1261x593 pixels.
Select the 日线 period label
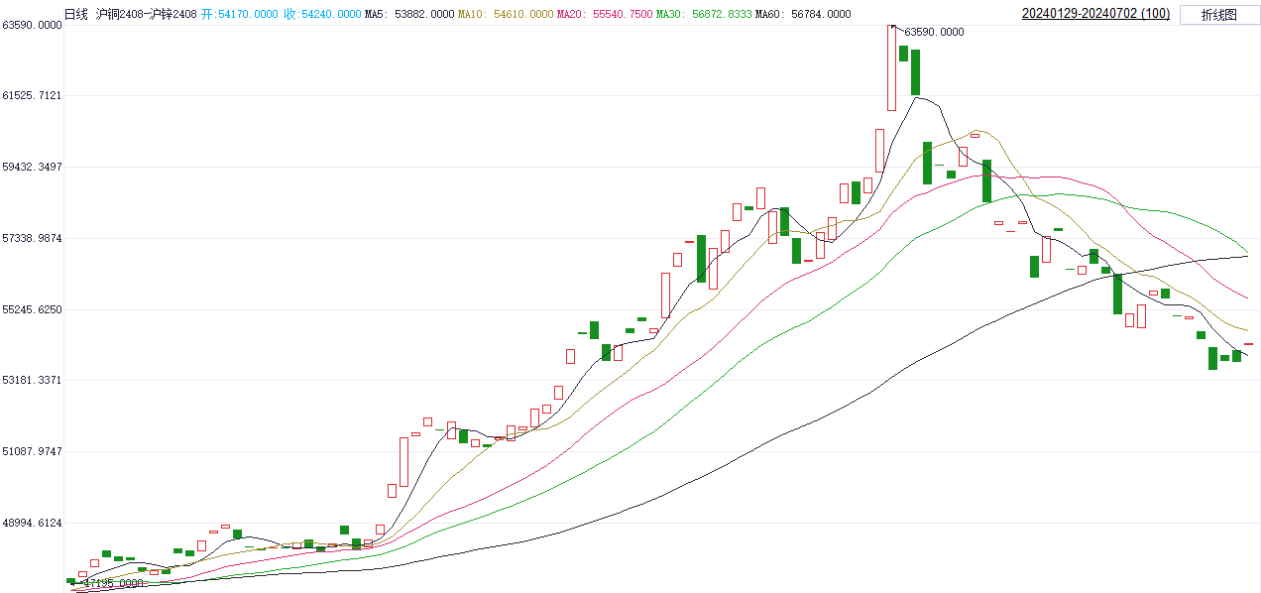click(x=76, y=14)
